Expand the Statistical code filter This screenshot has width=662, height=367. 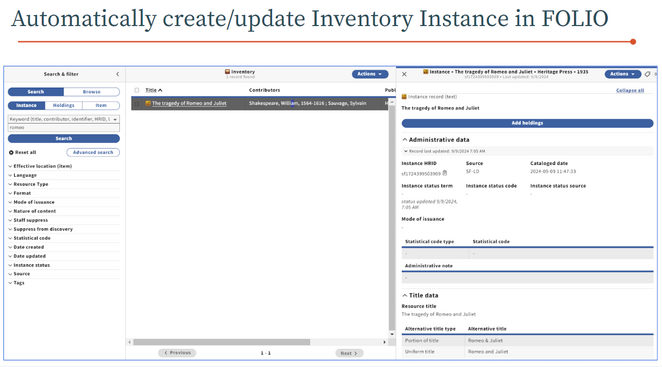click(30, 238)
